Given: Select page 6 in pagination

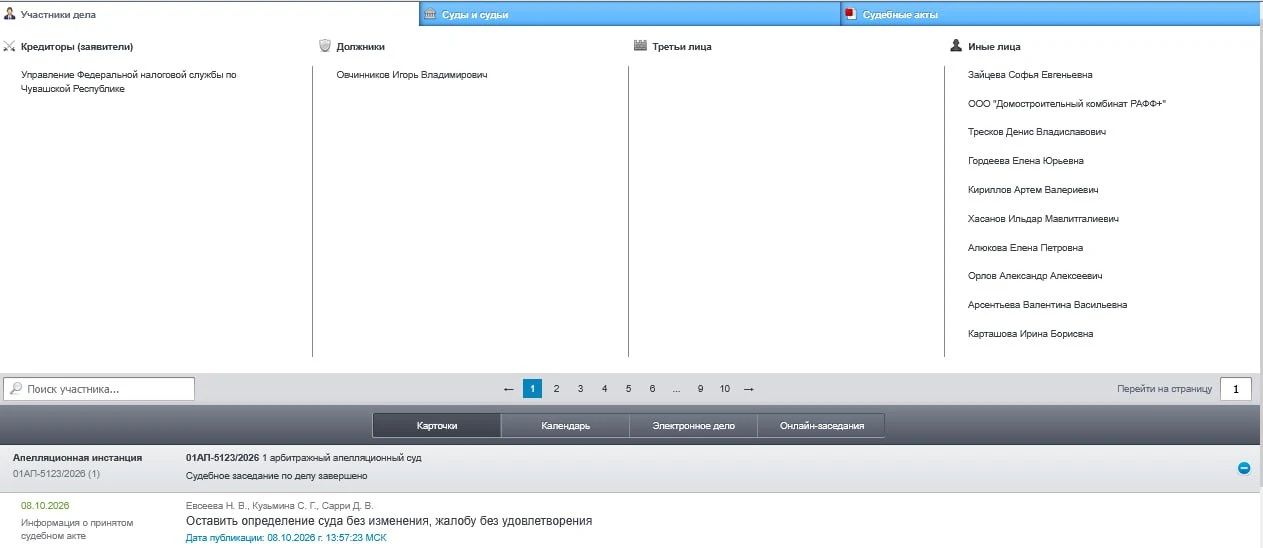Looking at the screenshot, I should [652, 389].
